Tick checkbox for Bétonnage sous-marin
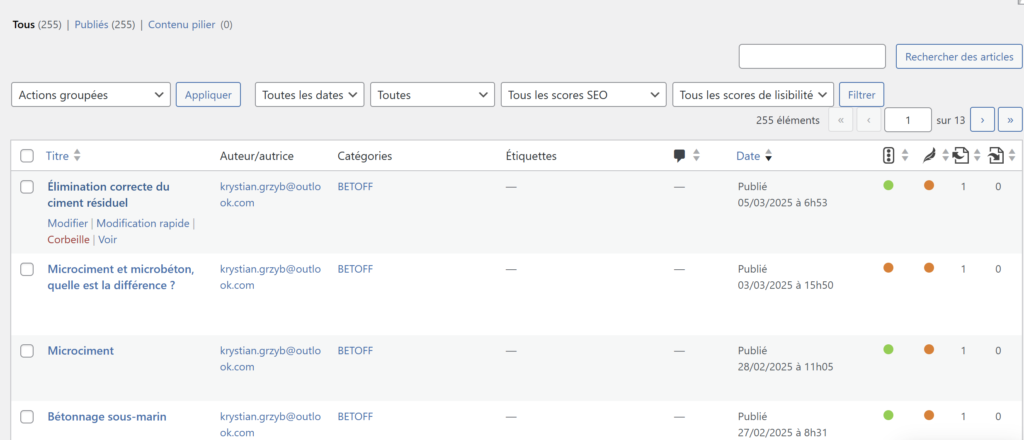Image resolution: width=1024 pixels, height=440 pixels. pyautogui.click(x=27, y=416)
